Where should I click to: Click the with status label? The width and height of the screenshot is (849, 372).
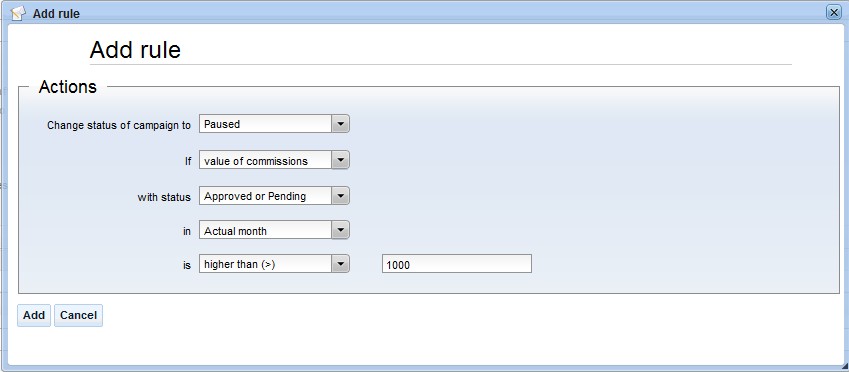pos(164,197)
